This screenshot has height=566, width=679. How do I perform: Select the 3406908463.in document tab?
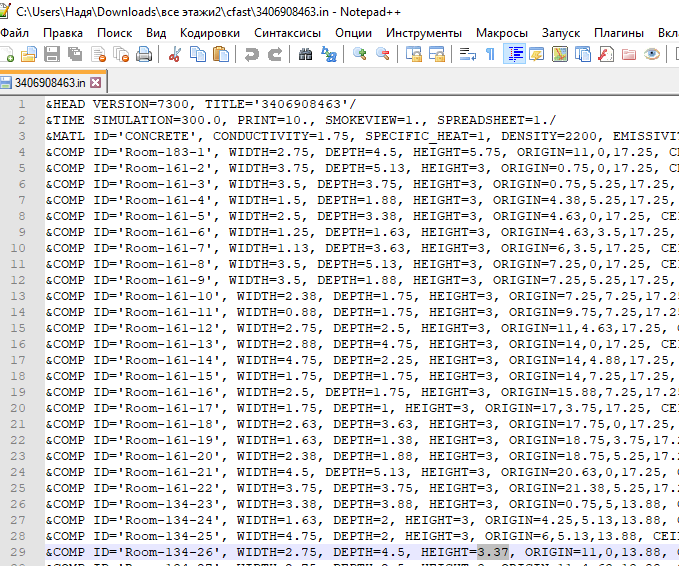coord(50,82)
